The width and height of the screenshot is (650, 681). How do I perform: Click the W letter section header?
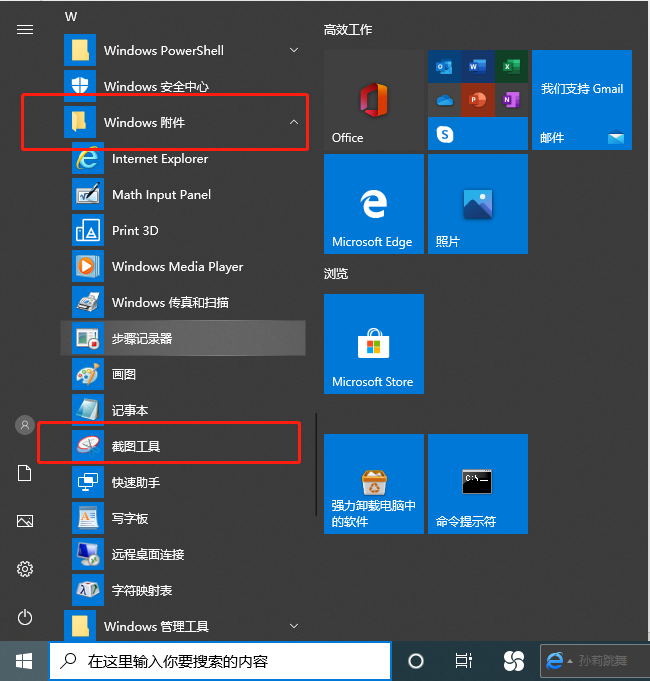(71, 17)
